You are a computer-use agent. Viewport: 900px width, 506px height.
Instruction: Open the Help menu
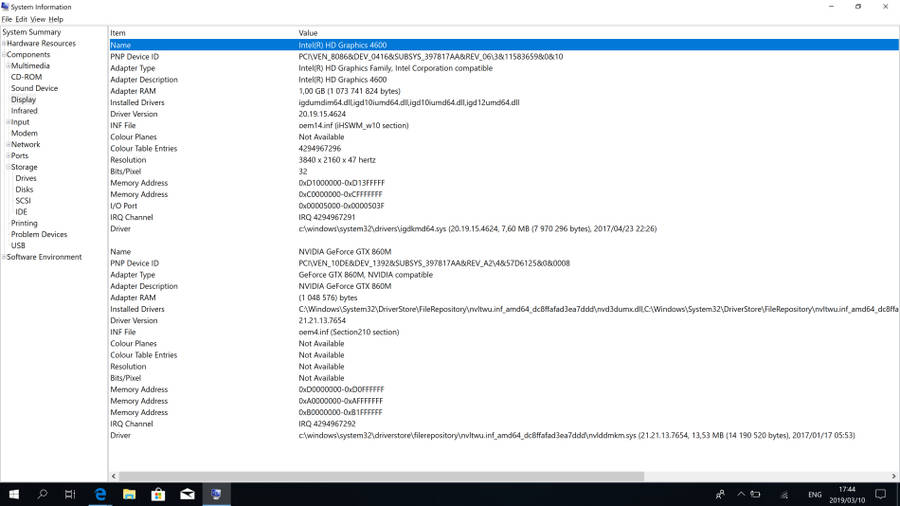click(x=56, y=19)
